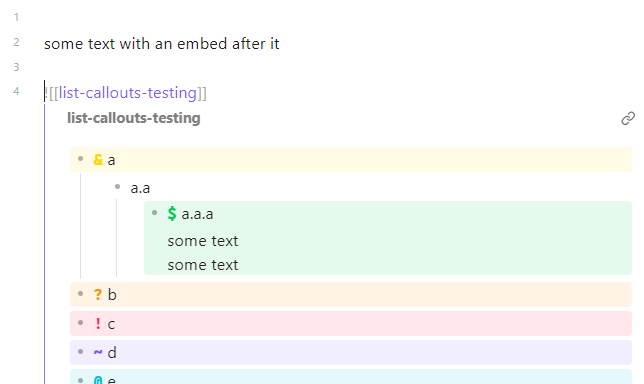Click the link icon of the embedded note
This screenshot has width=644, height=384.
coord(628,118)
